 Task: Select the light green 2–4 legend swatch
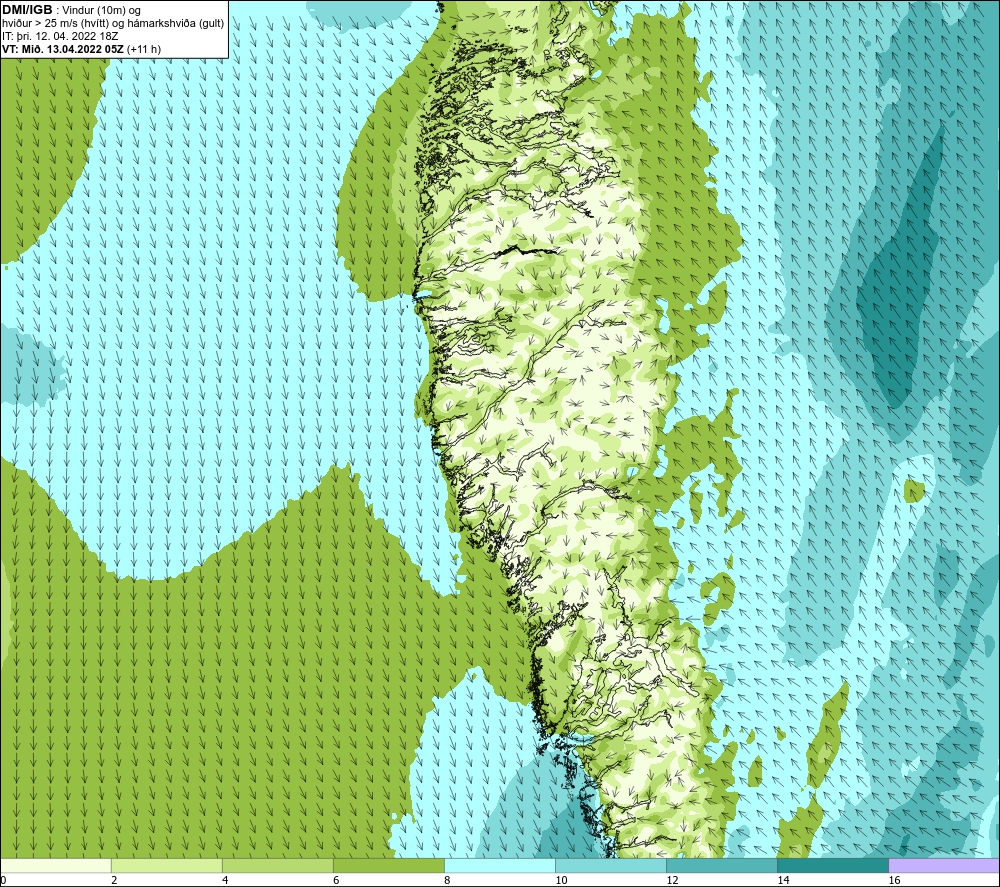(166, 865)
